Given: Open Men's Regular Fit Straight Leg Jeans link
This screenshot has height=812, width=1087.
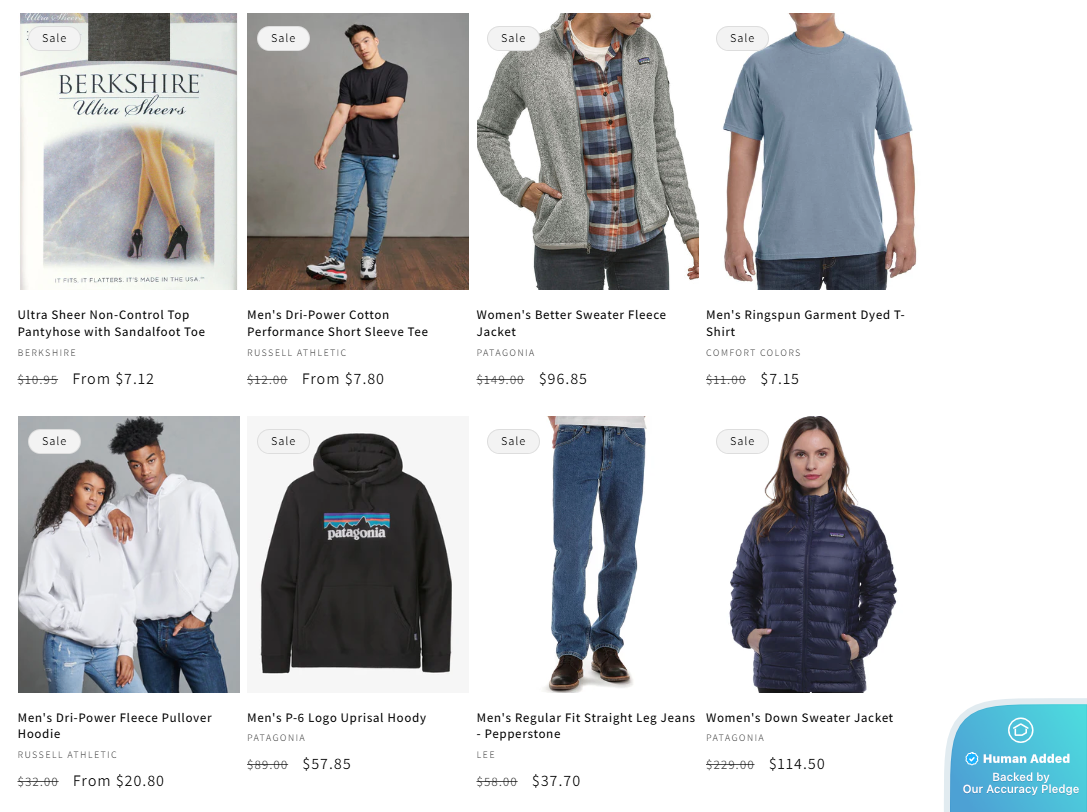Looking at the screenshot, I should pos(586,725).
